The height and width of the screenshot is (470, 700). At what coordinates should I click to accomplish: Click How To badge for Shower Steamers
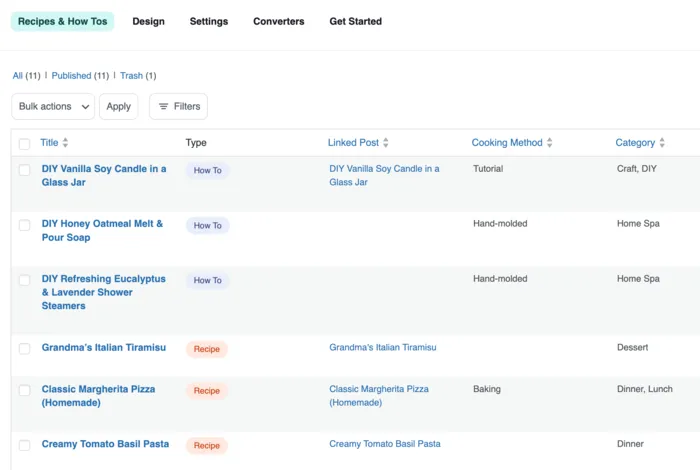coord(208,280)
